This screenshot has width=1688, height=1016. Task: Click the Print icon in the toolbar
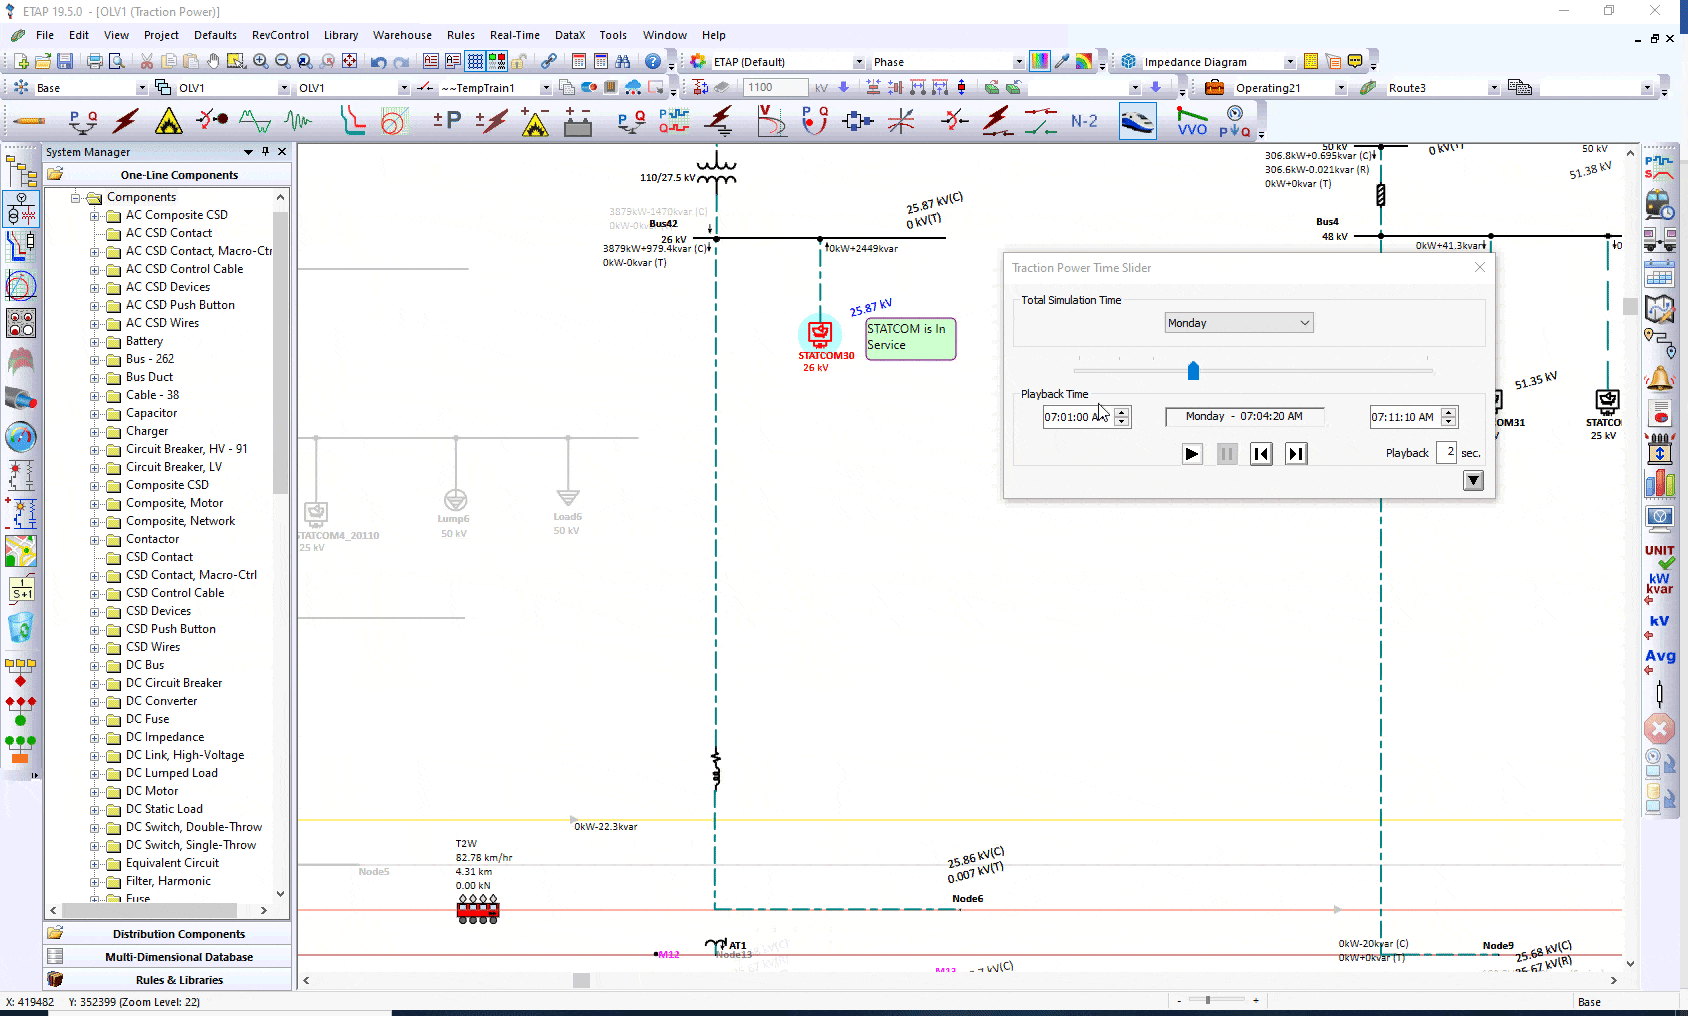(93, 60)
